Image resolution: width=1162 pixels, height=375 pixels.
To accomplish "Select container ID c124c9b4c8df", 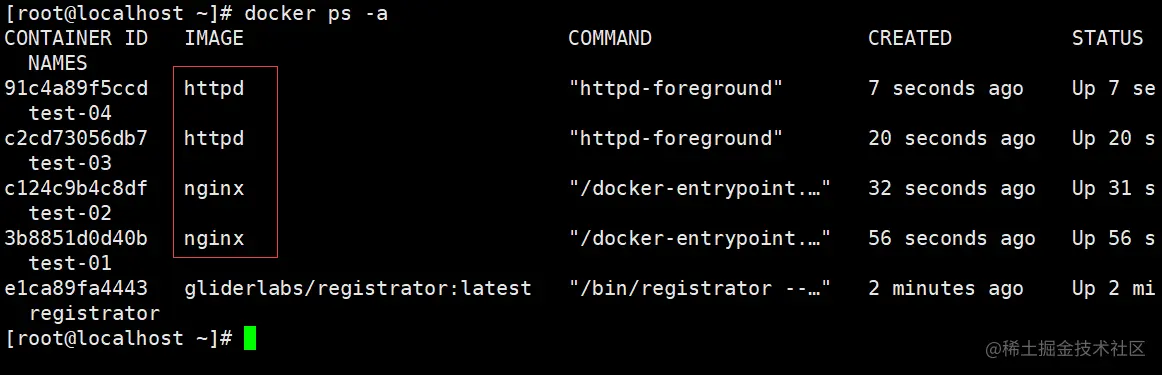I will pos(76,188).
